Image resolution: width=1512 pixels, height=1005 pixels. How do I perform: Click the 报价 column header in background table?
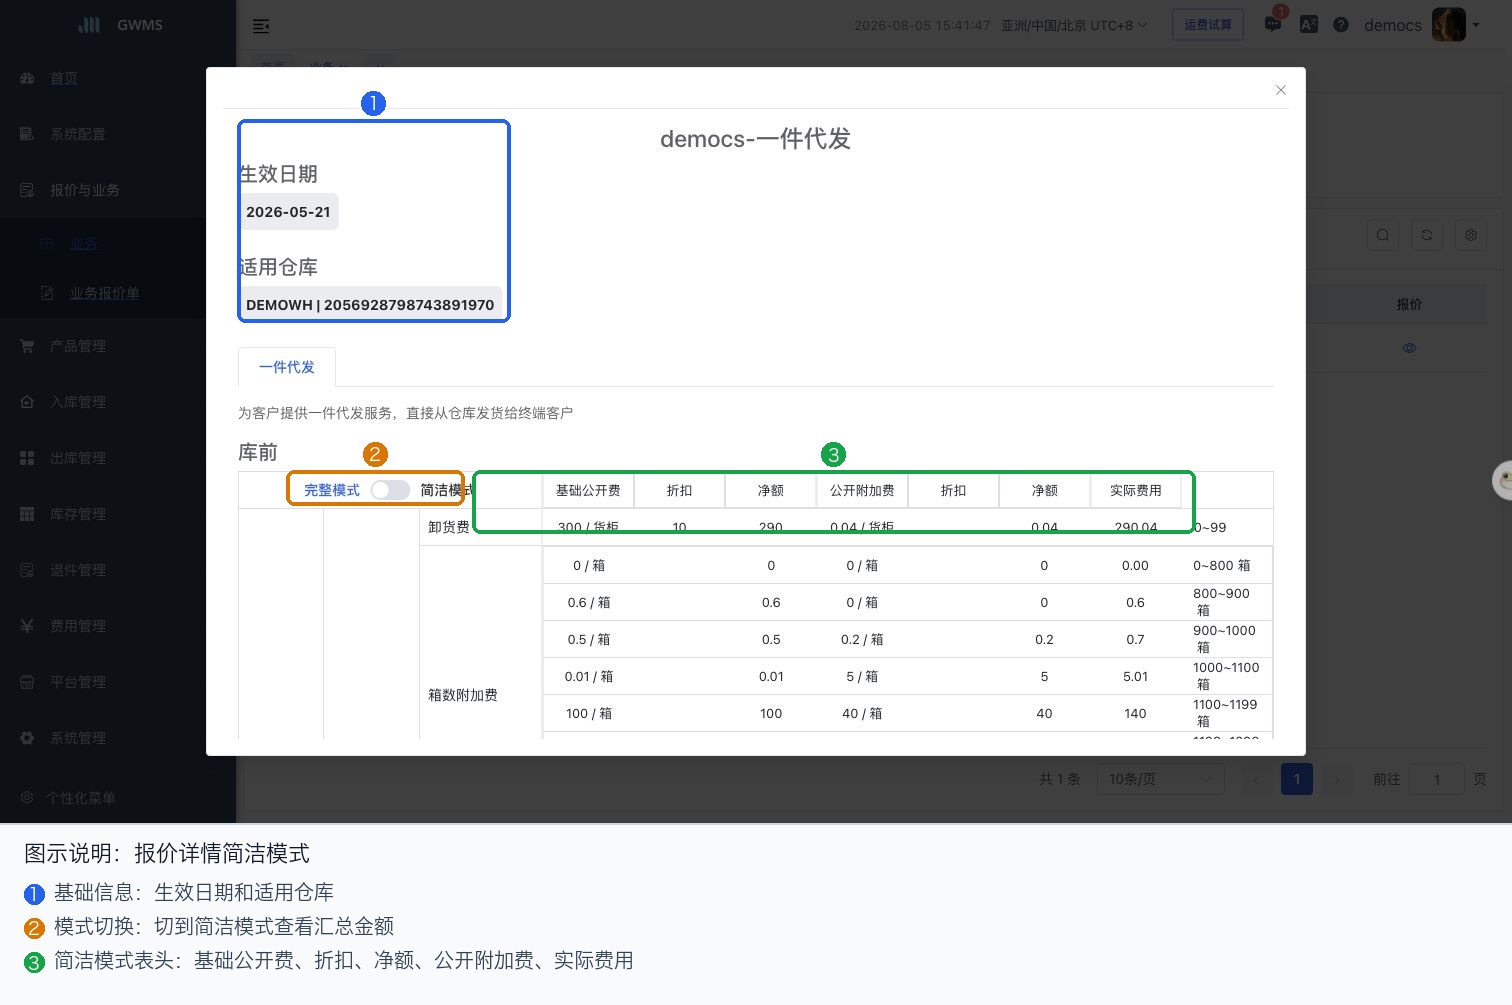tap(1409, 304)
